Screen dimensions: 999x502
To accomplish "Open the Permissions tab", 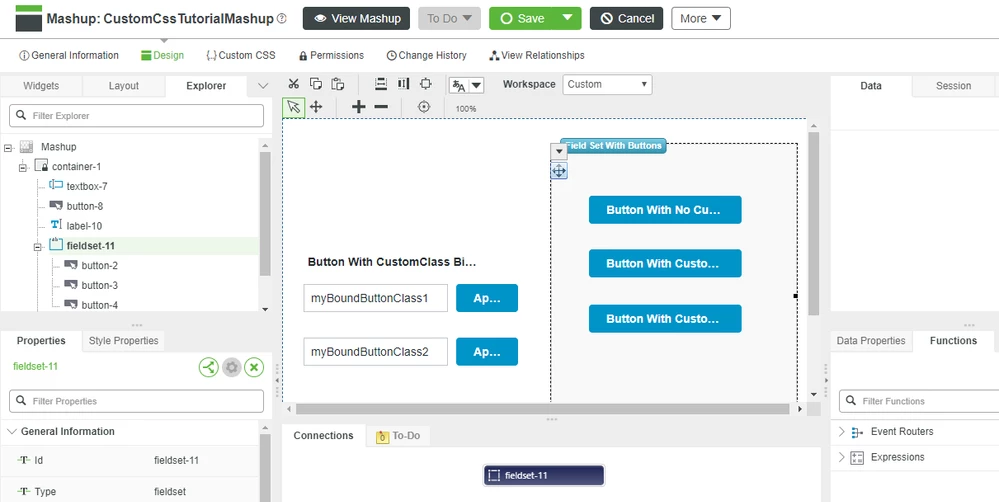I will click(x=331, y=55).
